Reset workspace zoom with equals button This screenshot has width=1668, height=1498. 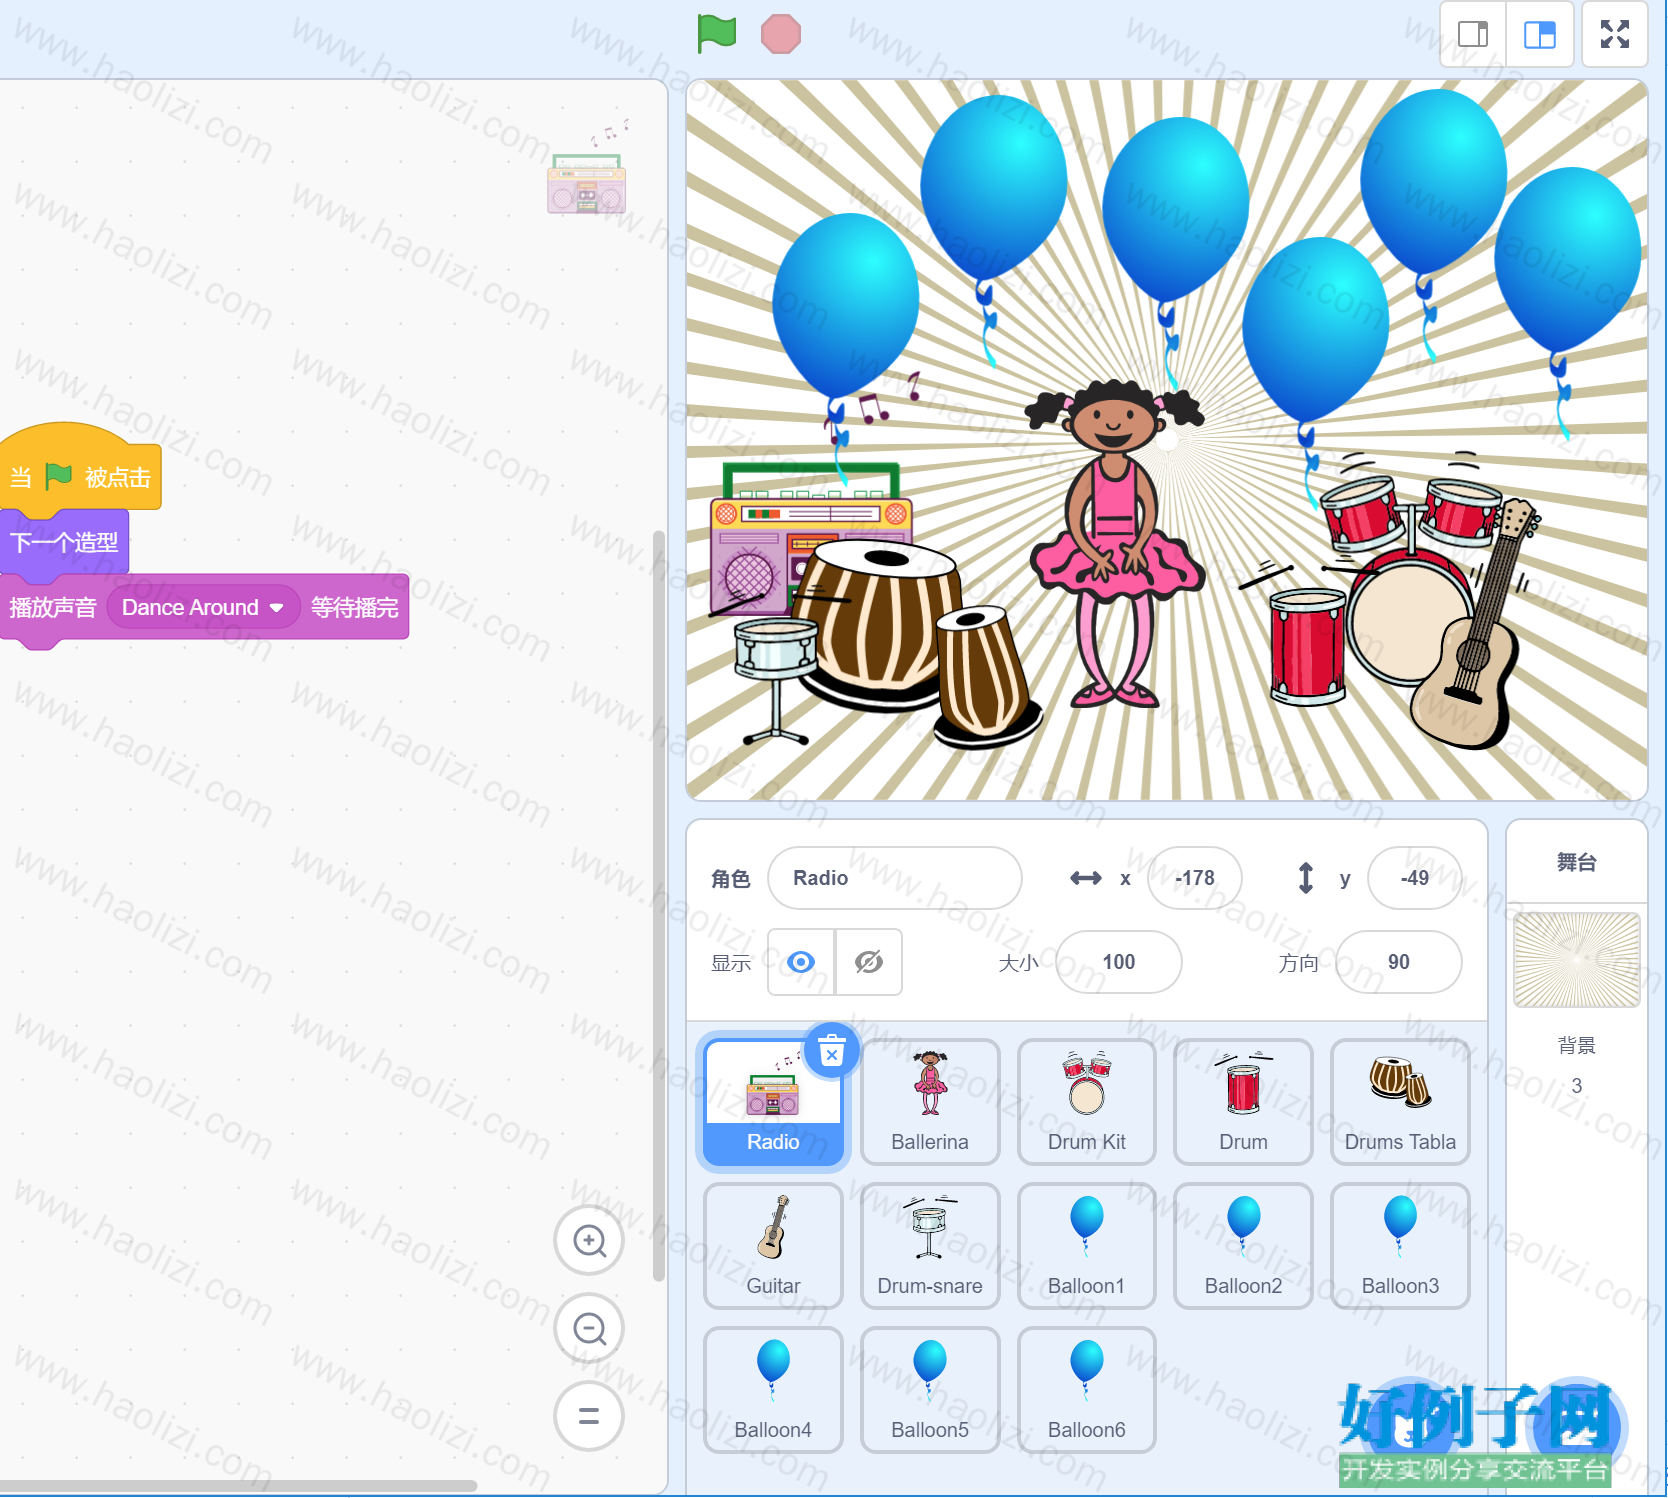[589, 1416]
